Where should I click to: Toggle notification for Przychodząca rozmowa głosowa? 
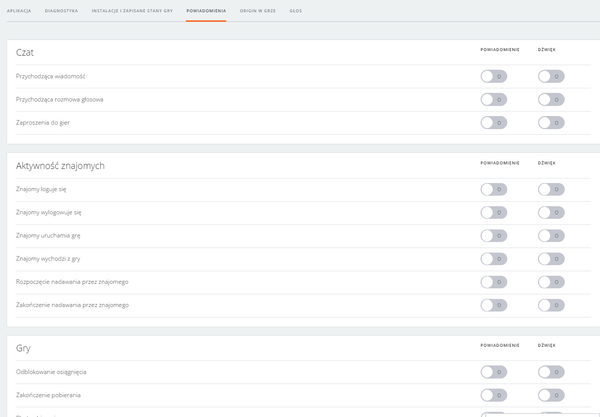click(493, 99)
